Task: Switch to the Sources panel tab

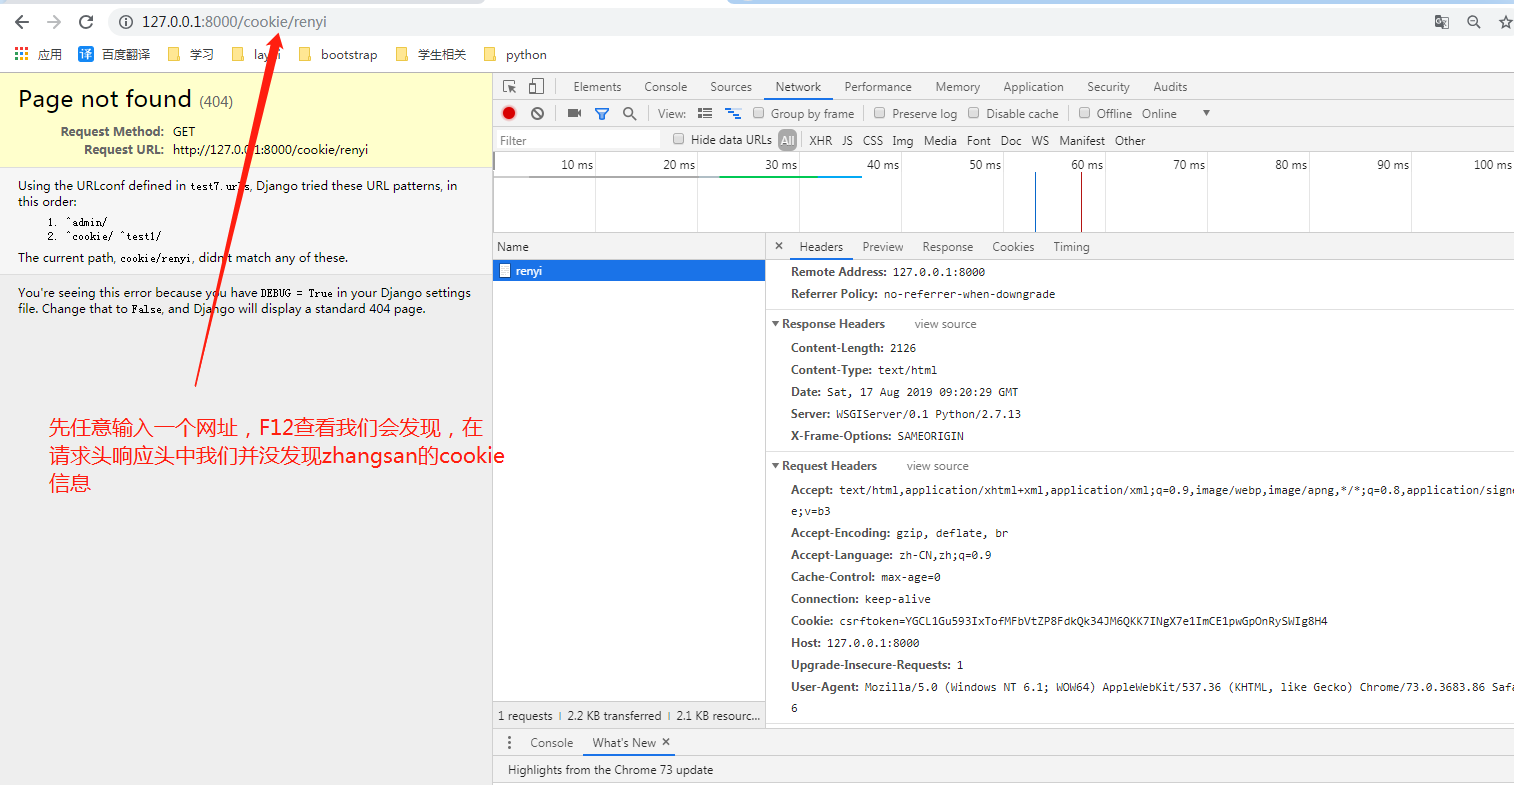Action: [x=731, y=87]
